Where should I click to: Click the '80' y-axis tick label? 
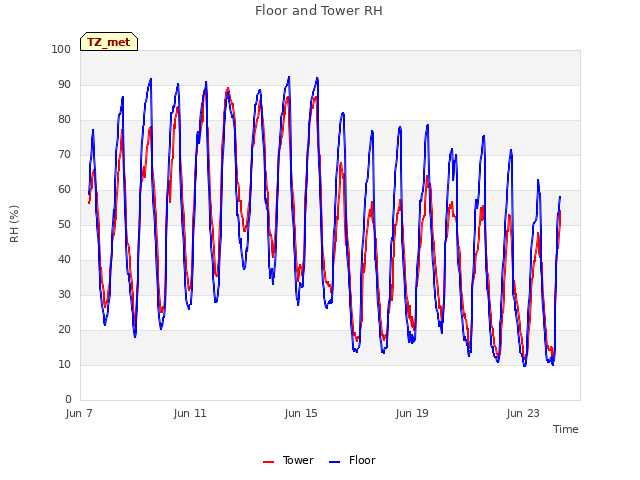pyautogui.click(x=64, y=120)
